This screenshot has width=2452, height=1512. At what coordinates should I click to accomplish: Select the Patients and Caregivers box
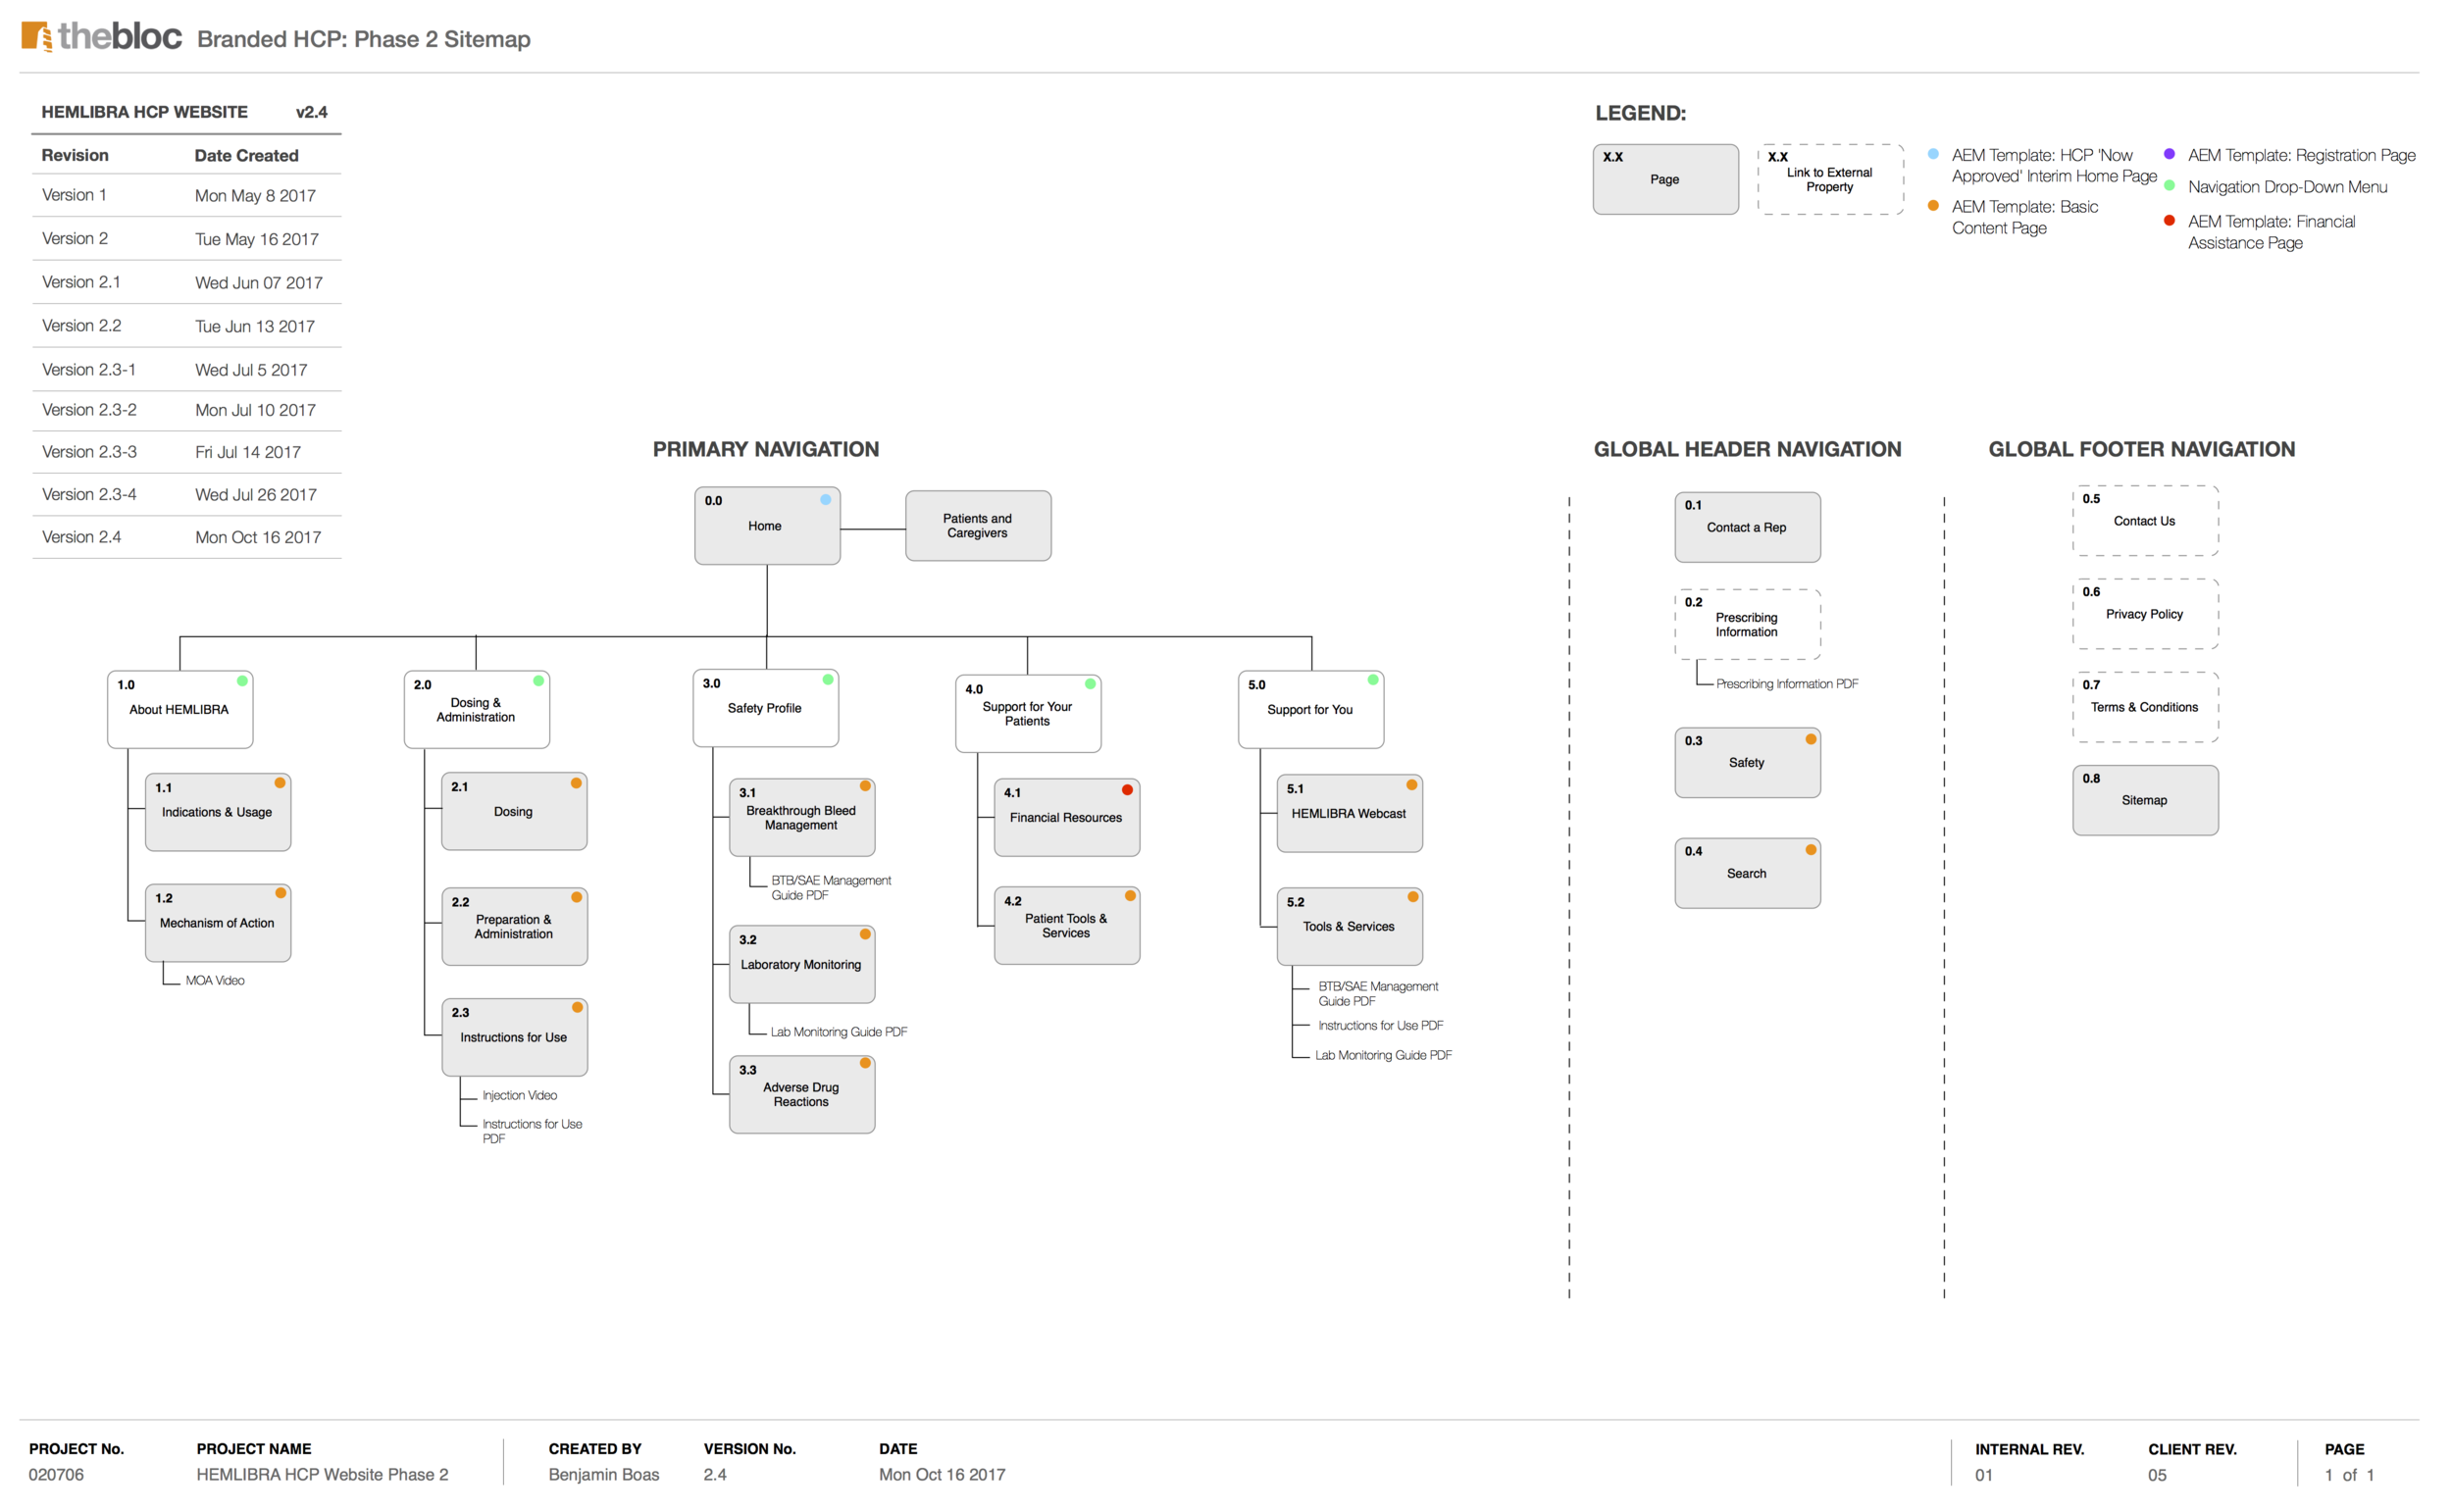pyautogui.click(x=978, y=526)
